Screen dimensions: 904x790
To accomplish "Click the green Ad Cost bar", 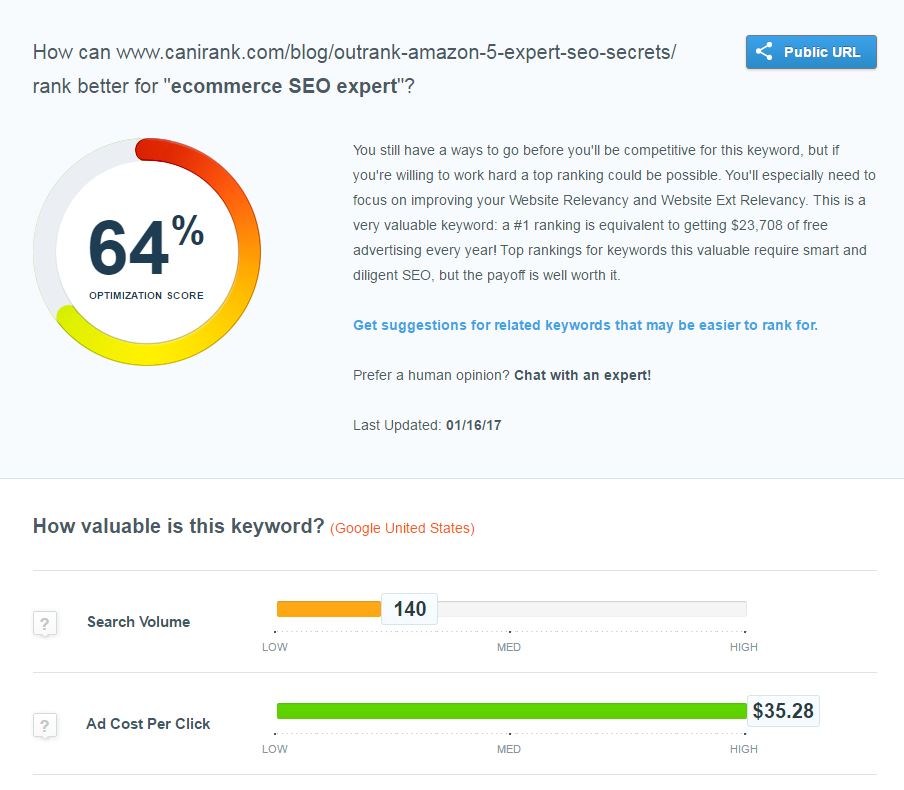I will 512,711.
